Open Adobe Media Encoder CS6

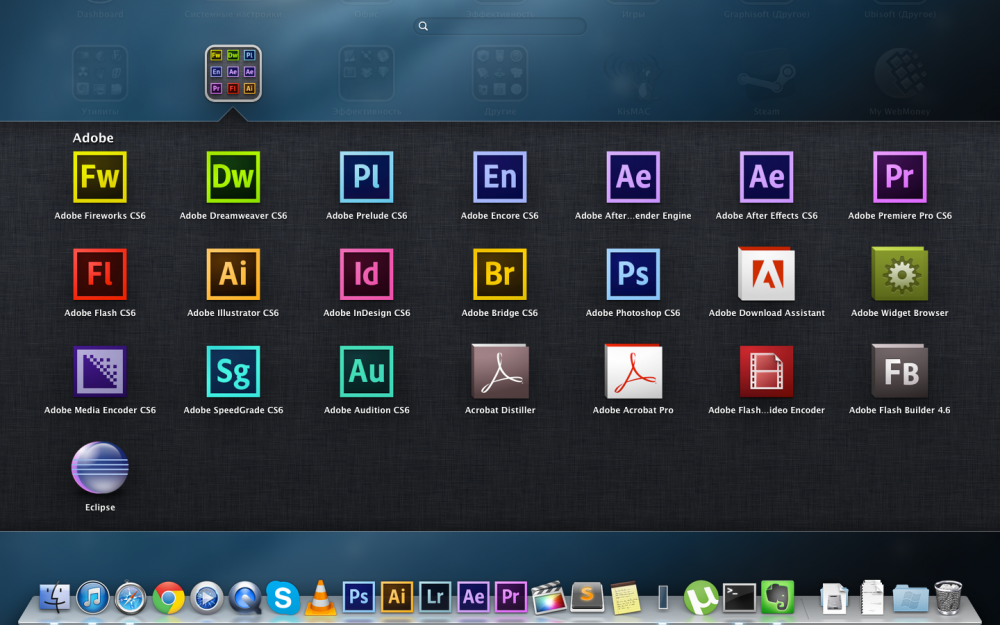(x=99, y=371)
